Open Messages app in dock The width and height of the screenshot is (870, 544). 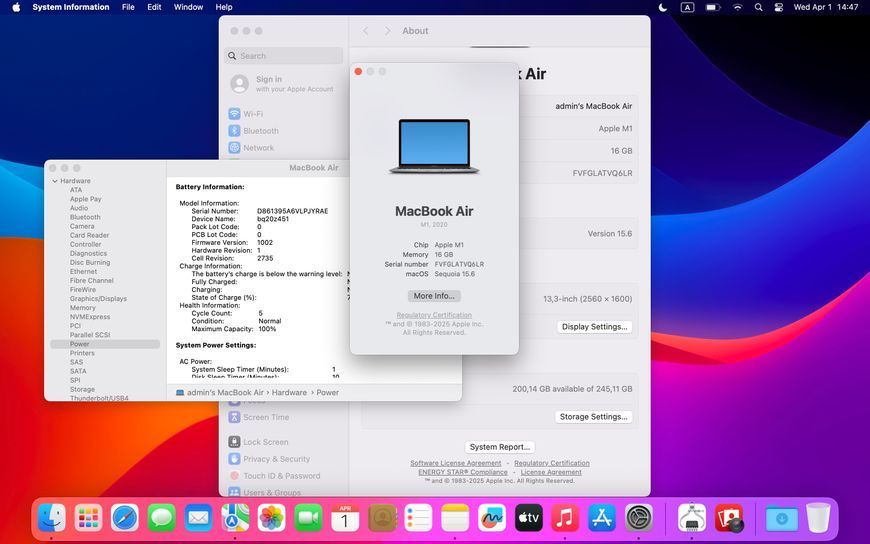pos(161,518)
